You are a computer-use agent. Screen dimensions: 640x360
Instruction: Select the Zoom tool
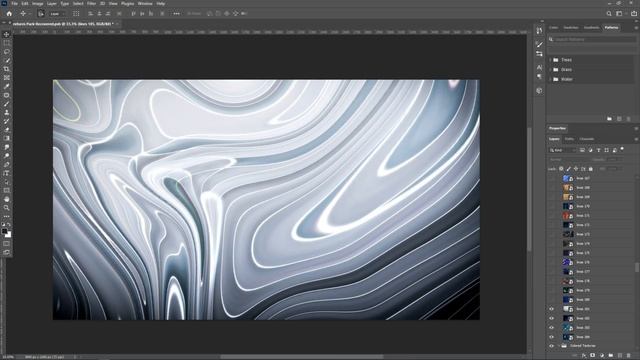tap(7, 208)
